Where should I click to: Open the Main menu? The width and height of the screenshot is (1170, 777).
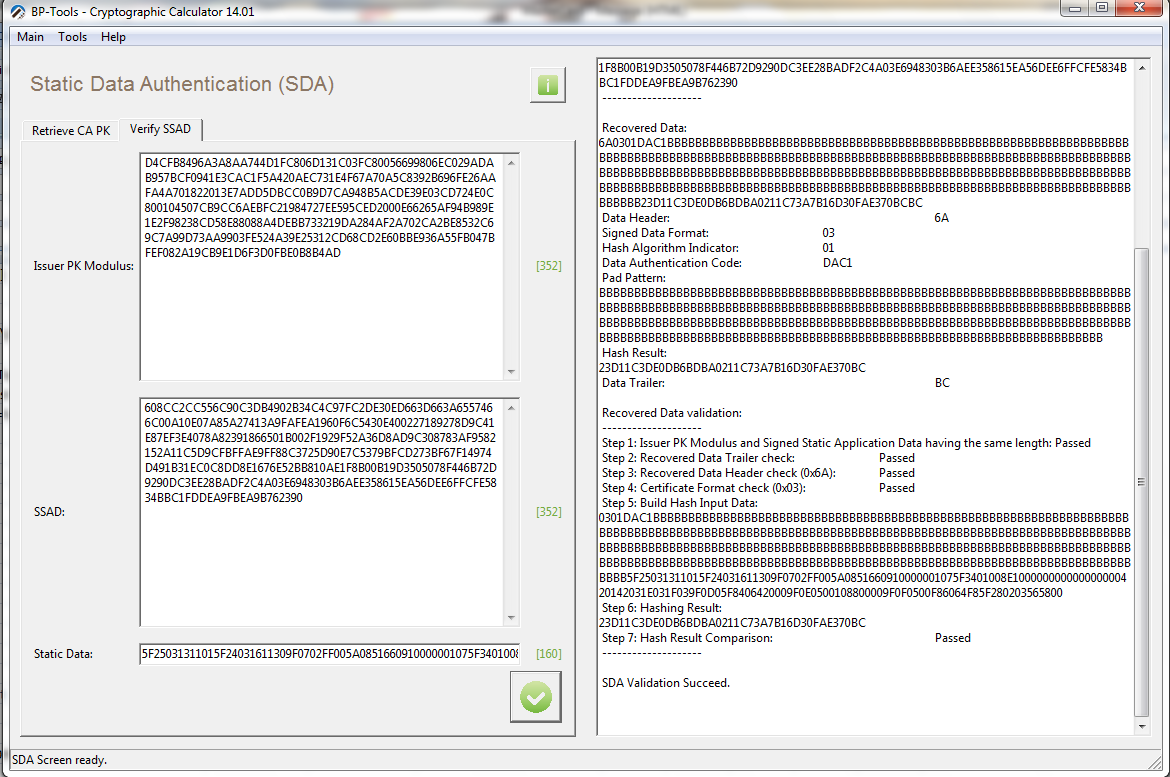tap(31, 37)
